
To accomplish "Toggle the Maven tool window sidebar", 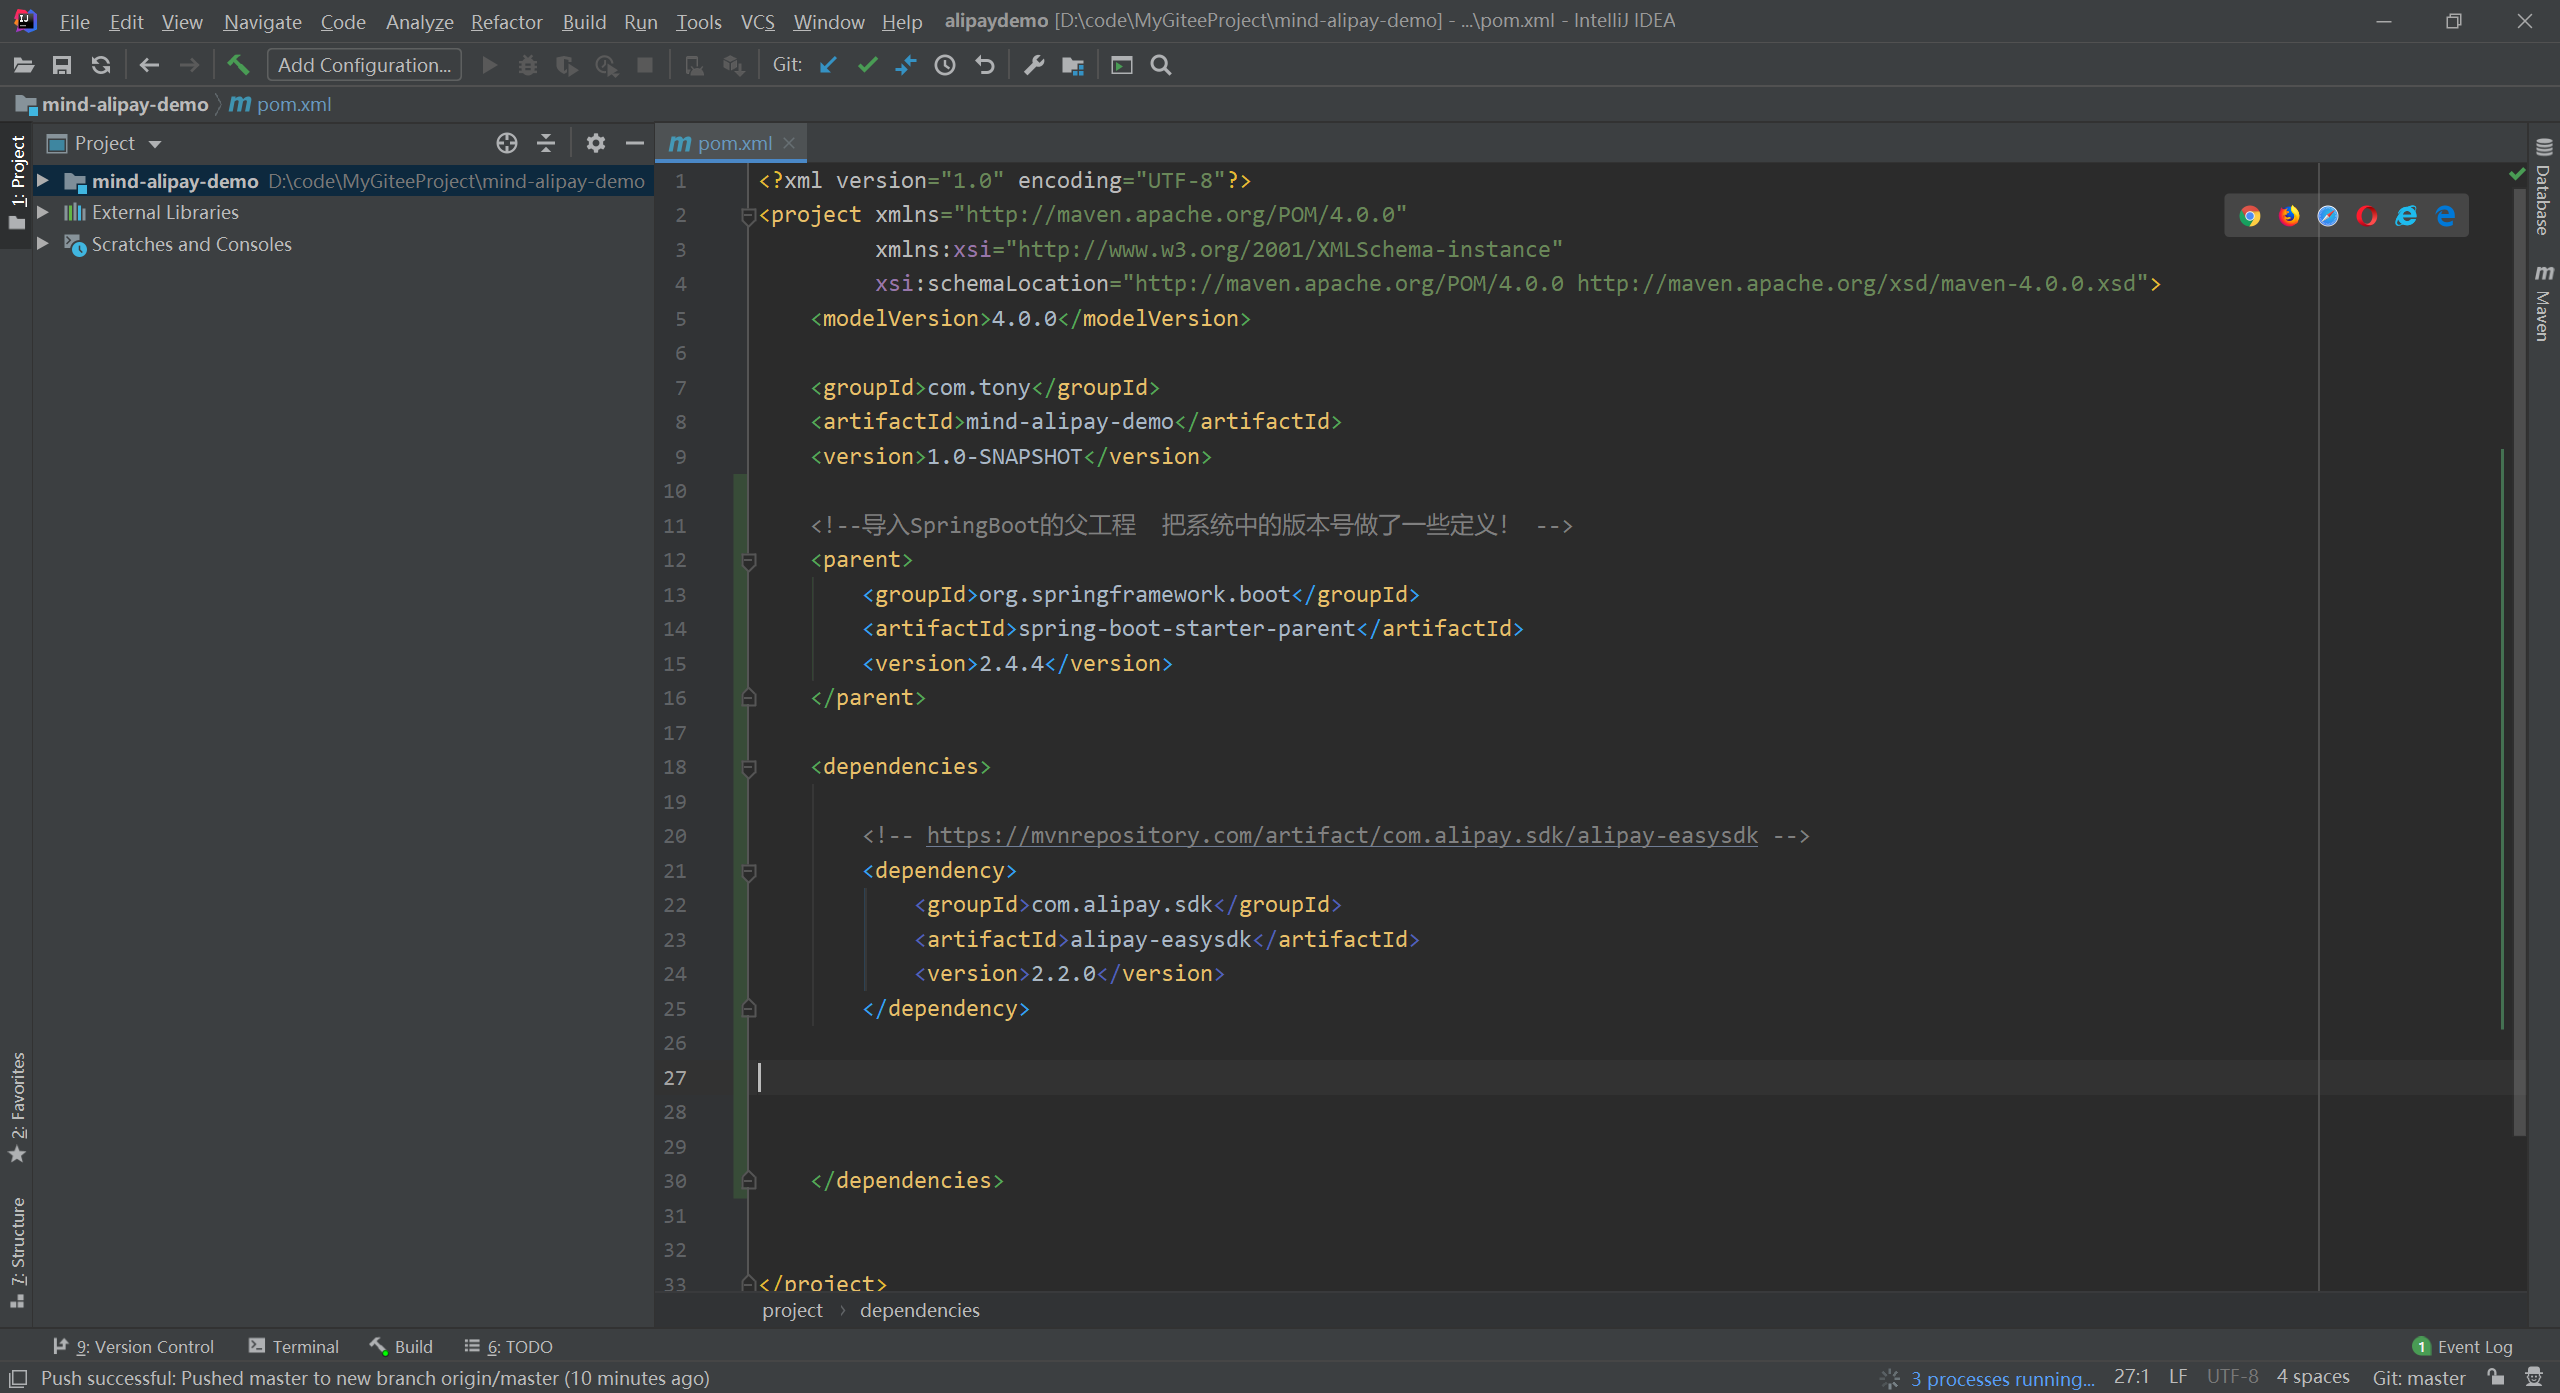I will [2543, 304].
